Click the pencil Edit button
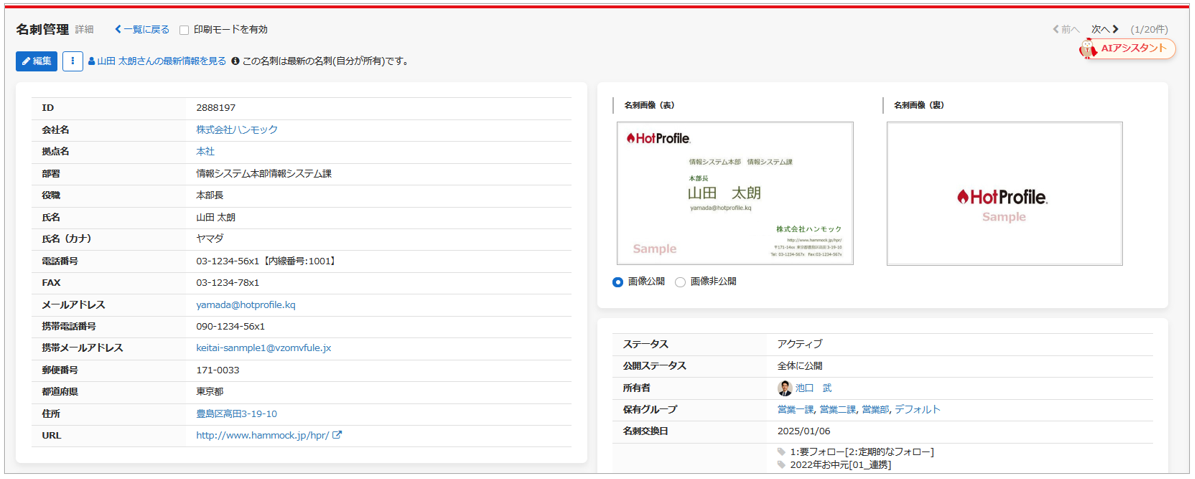This screenshot has height=479, width=1195. pos(36,61)
